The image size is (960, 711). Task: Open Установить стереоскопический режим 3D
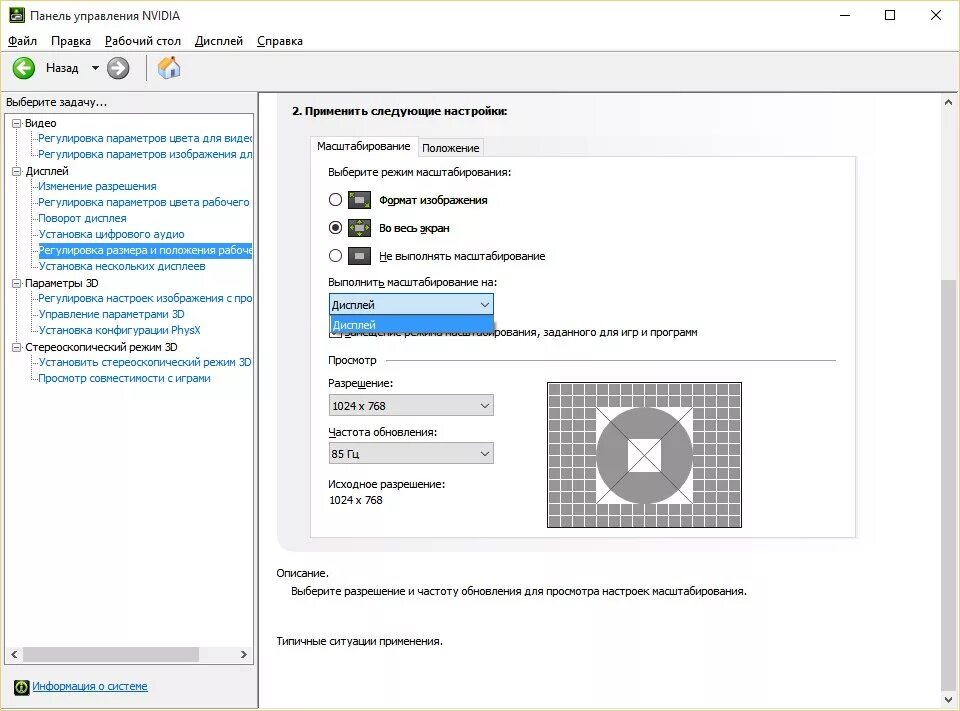[145, 363]
